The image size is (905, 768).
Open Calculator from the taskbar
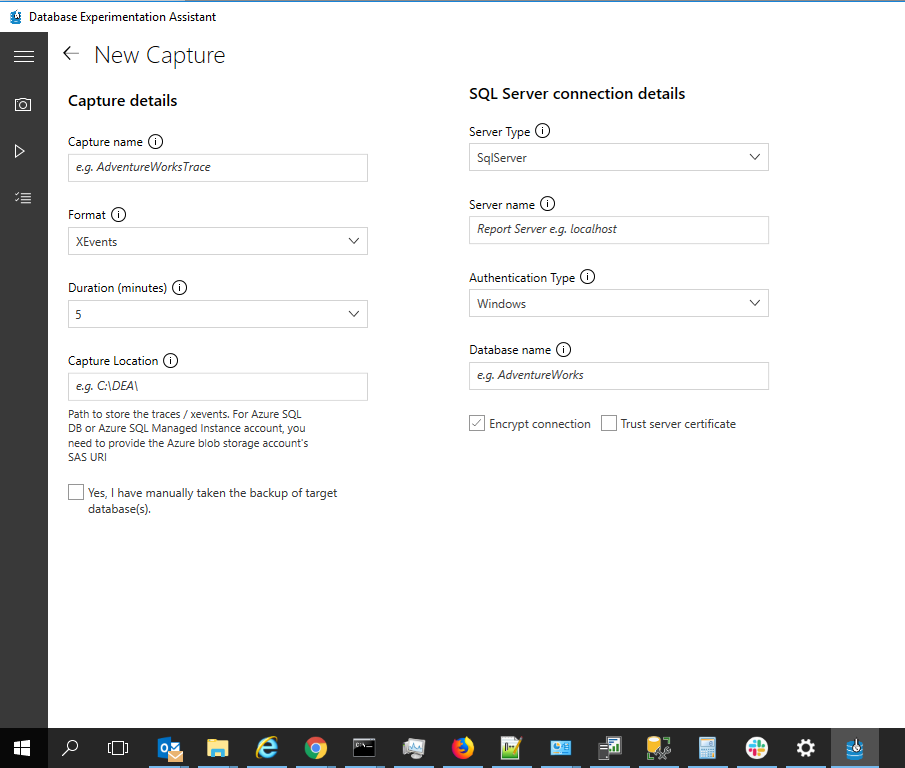pyautogui.click(x=707, y=748)
